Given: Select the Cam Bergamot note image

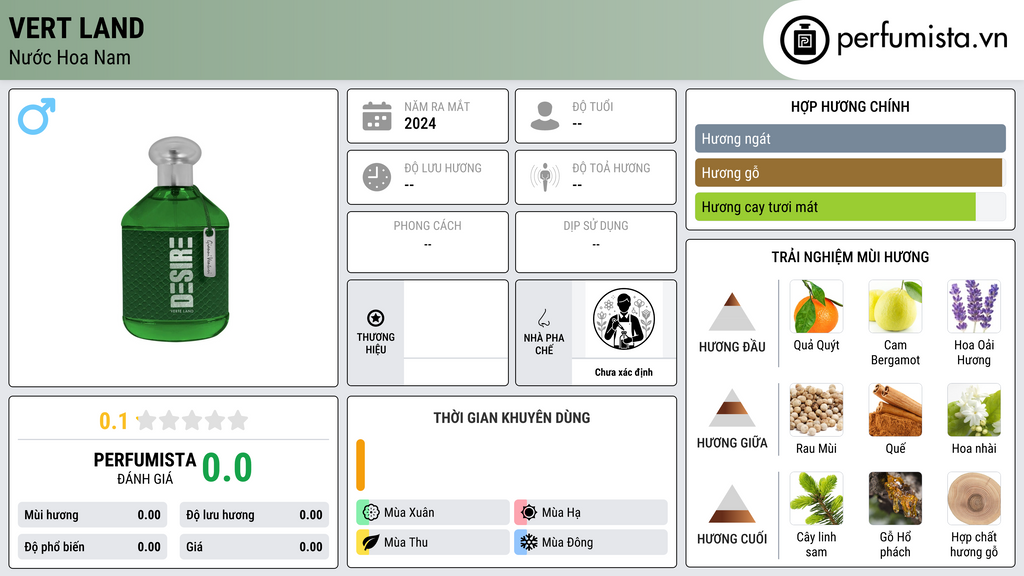Looking at the screenshot, I should point(895,307).
